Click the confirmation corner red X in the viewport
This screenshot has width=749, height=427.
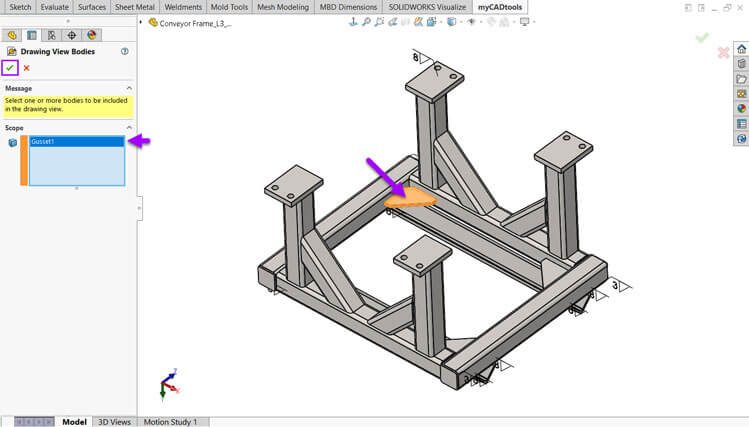pos(724,52)
